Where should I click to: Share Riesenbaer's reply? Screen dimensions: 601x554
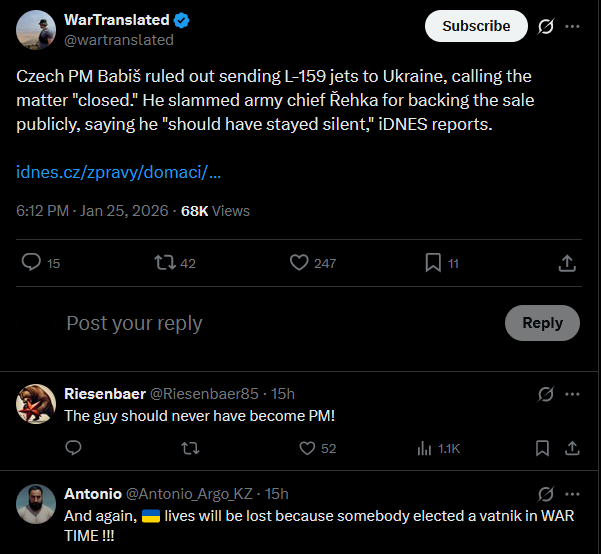point(572,448)
